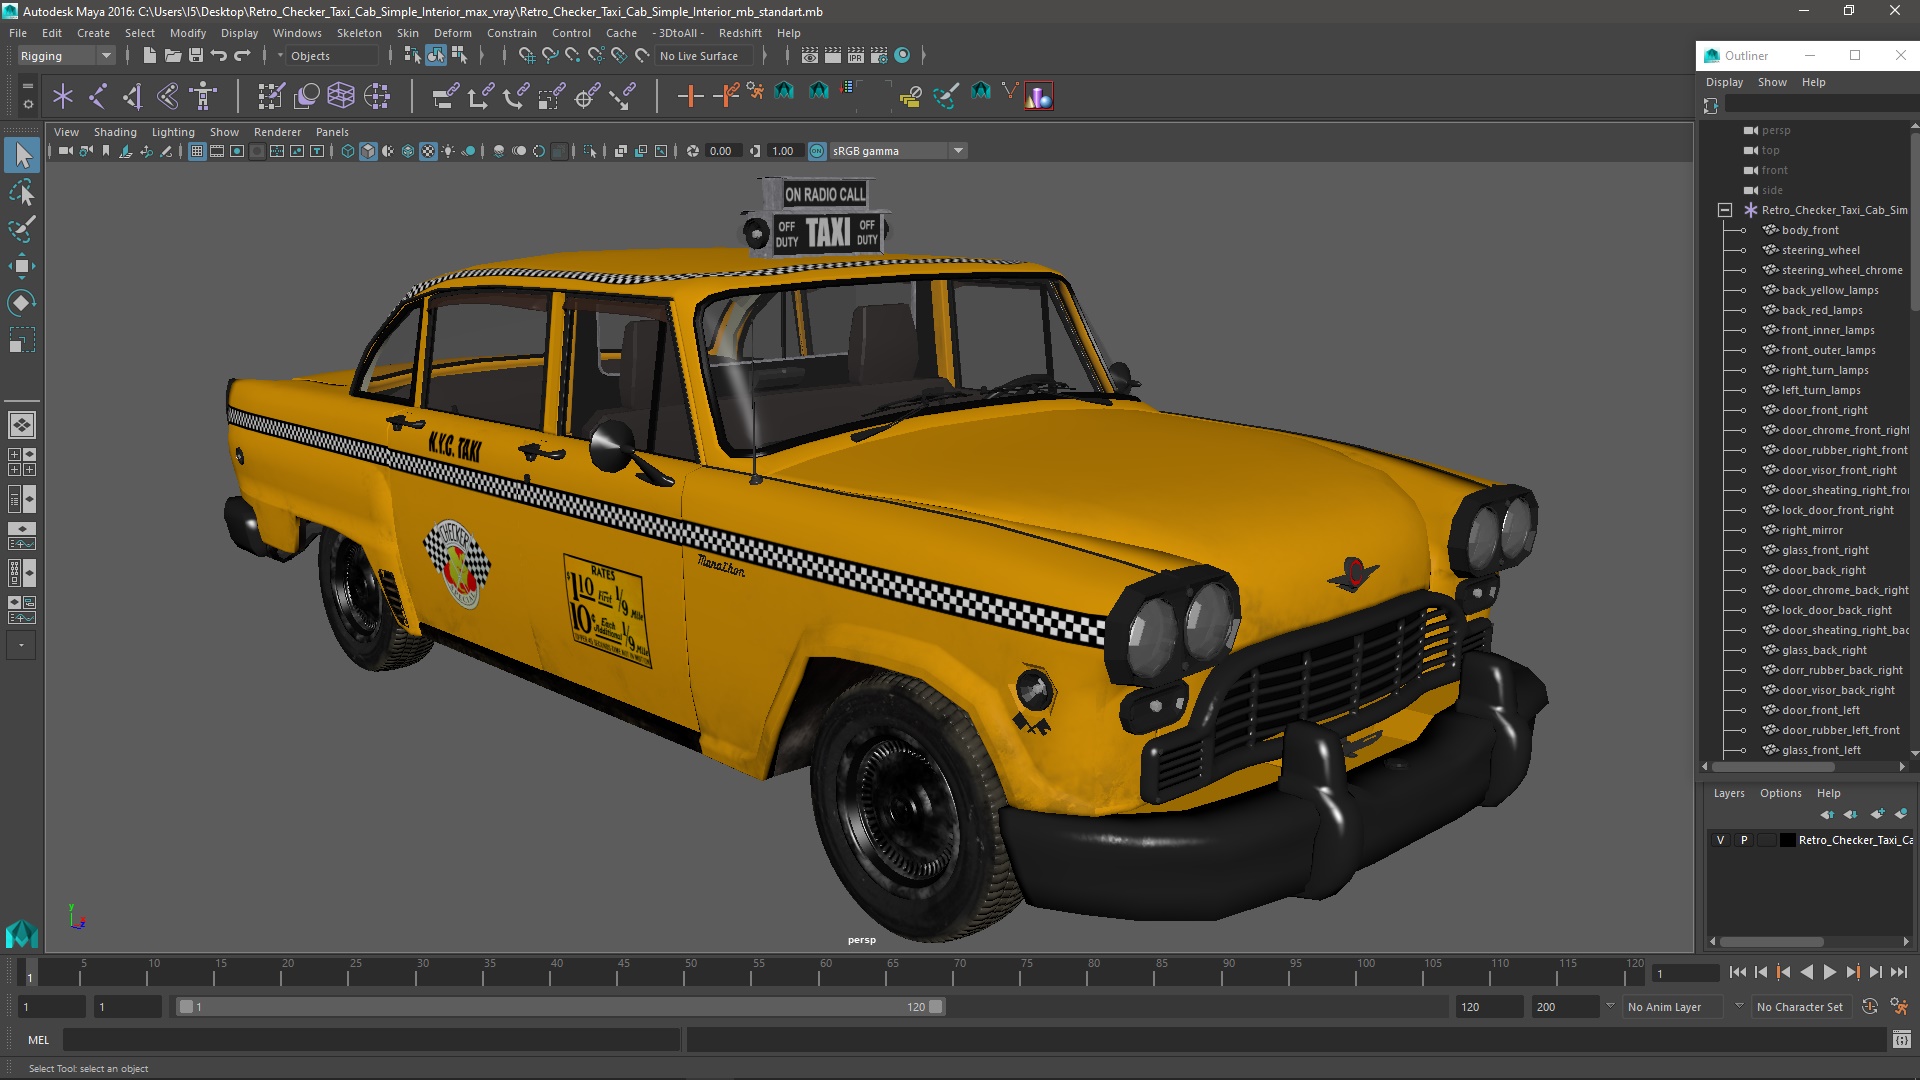
Task: Click the MEL command input field
Action: click(370, 1040)
